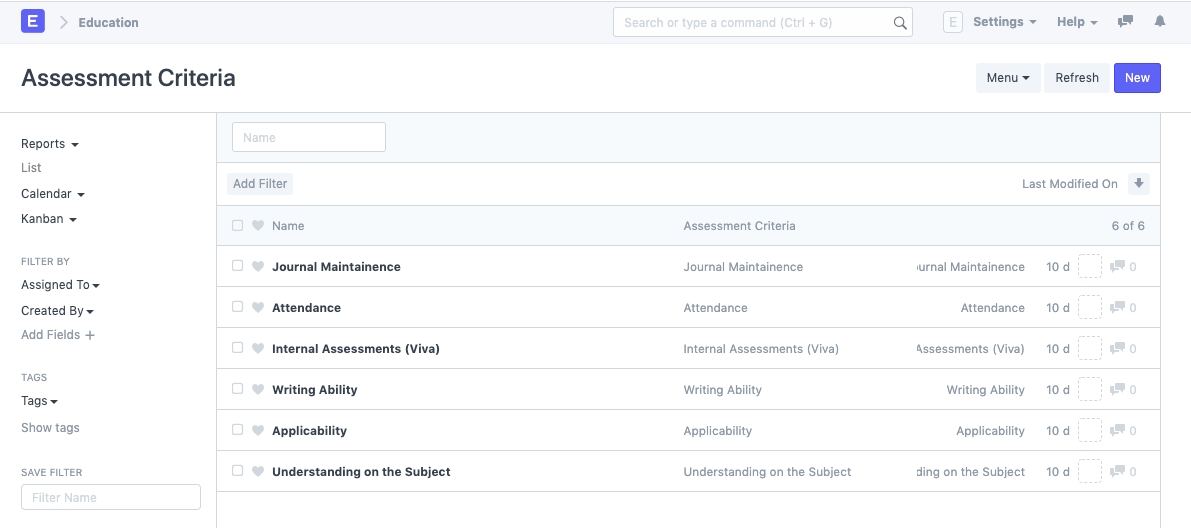Check the Internal Assessments (Viva) checkbox
The image size is (1191, 528).
(x=237, y=348)
